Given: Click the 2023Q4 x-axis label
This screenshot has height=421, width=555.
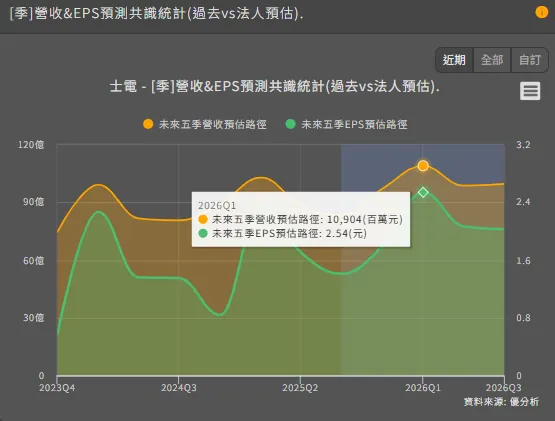Looking at the screenshot, I should click(57, 388).
